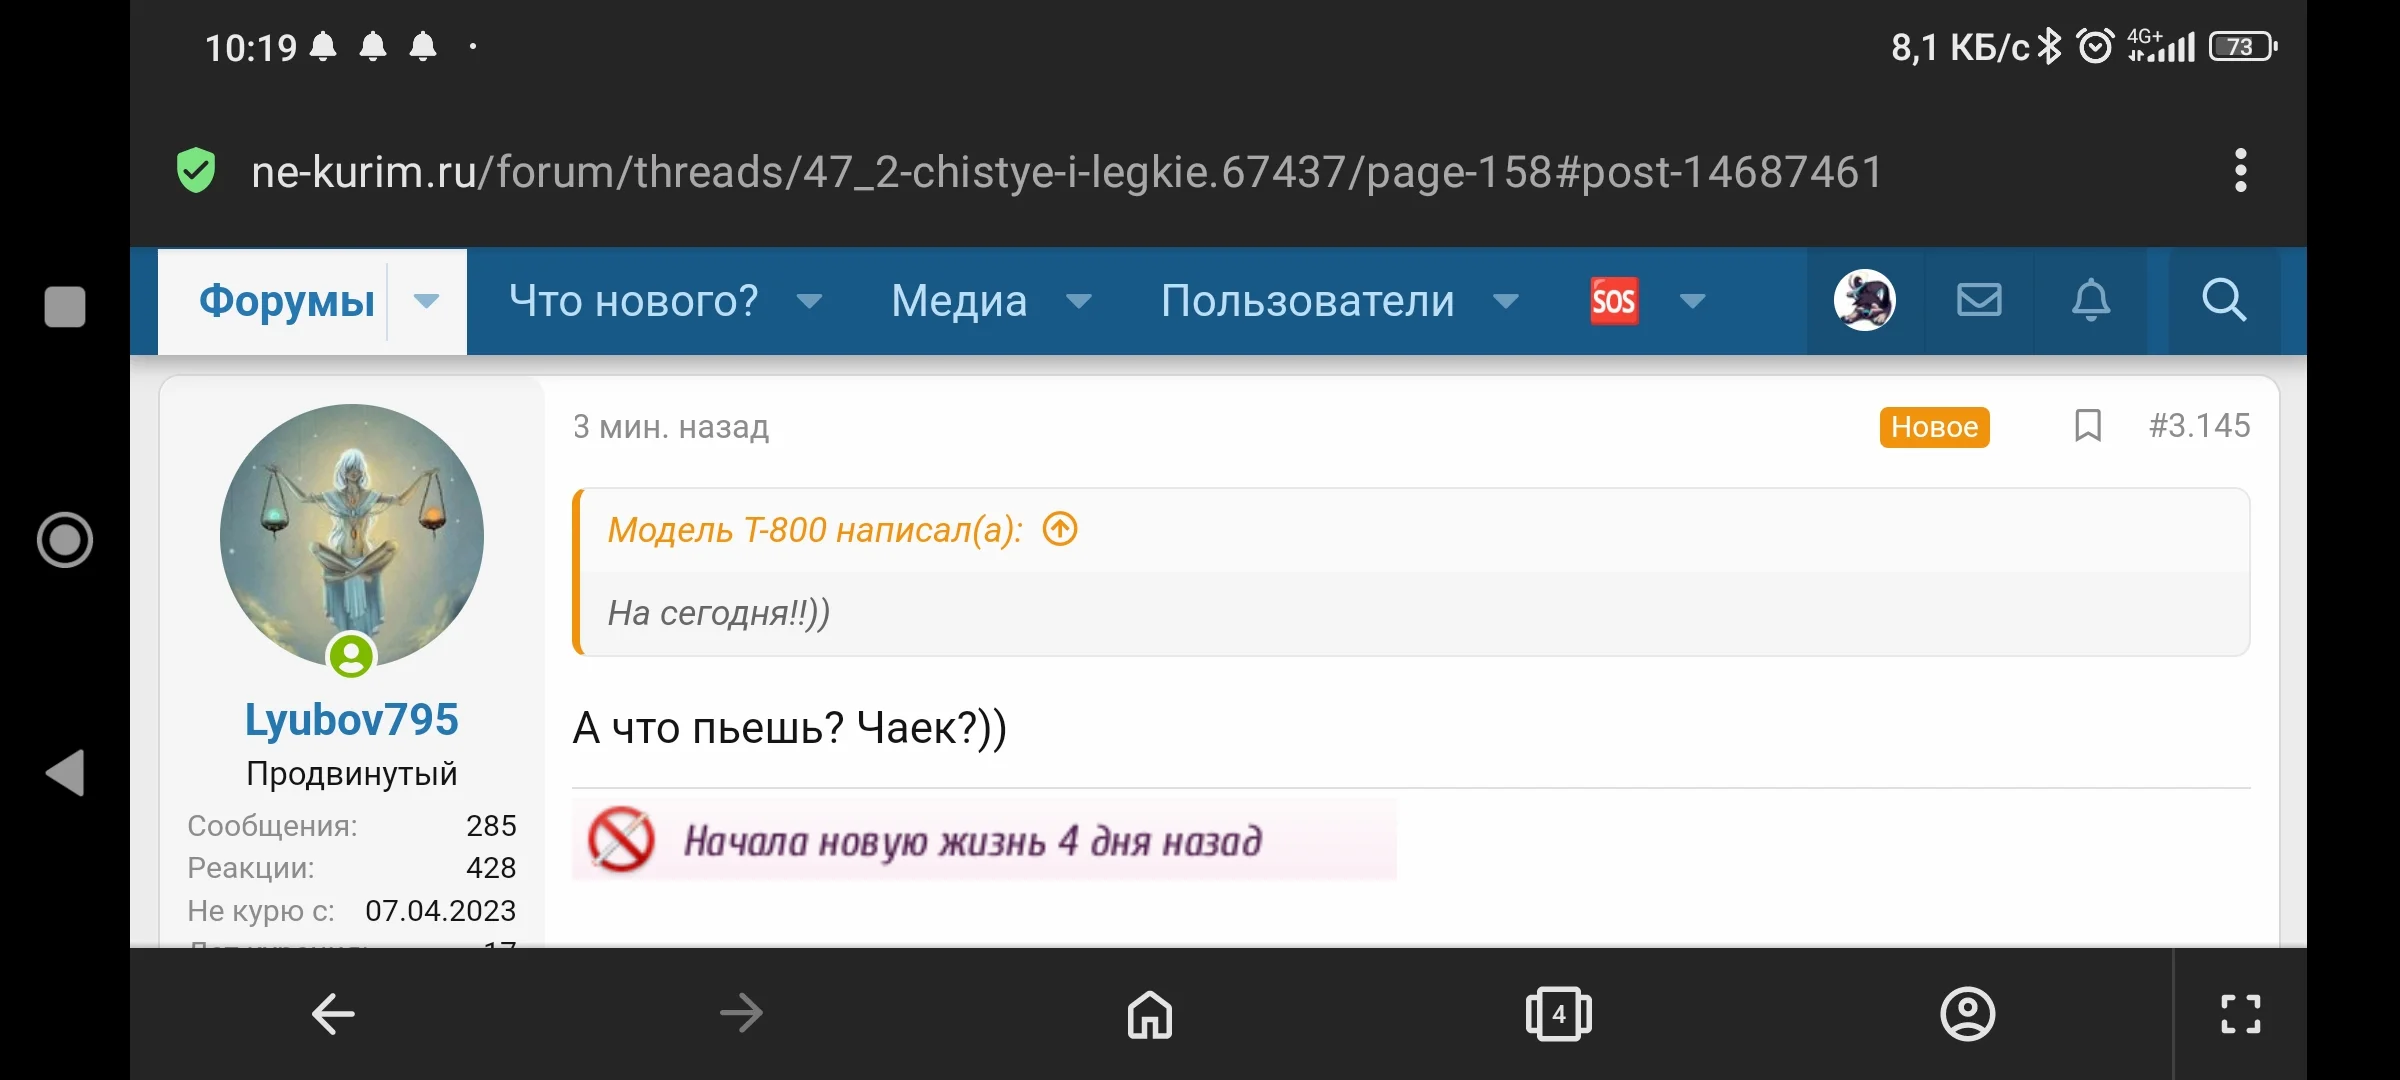Jump to quoted message via arrow icon
The height and width of the screenshot is (1080, 2400).
click(1059, 530)
